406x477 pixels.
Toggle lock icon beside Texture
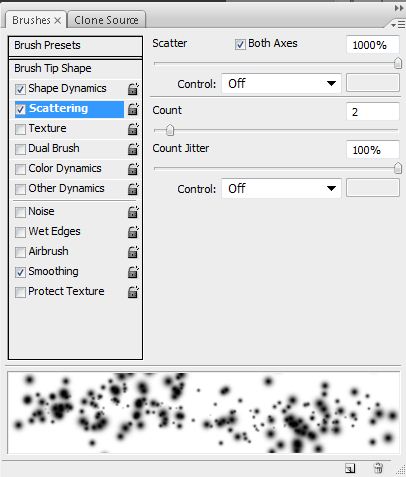pyautogui.click(x=133, y=129)
